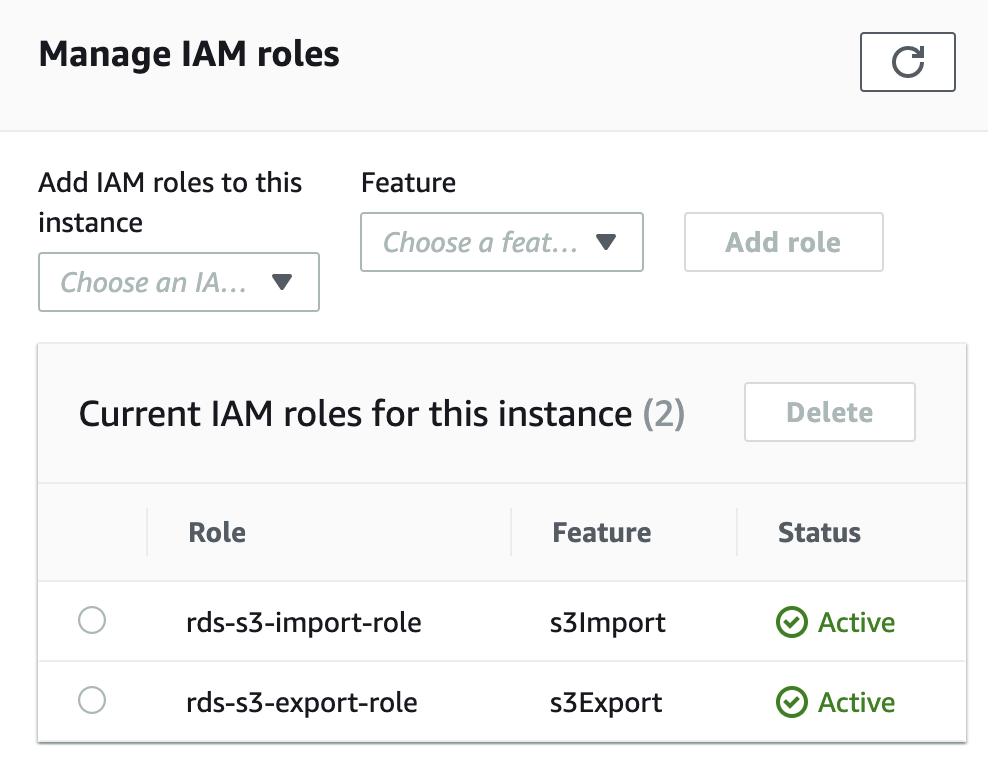Viewport: 988px width, 766px height.
Task: Click the rds-s3-export-role name text
Action: click(x=302, y=703)
